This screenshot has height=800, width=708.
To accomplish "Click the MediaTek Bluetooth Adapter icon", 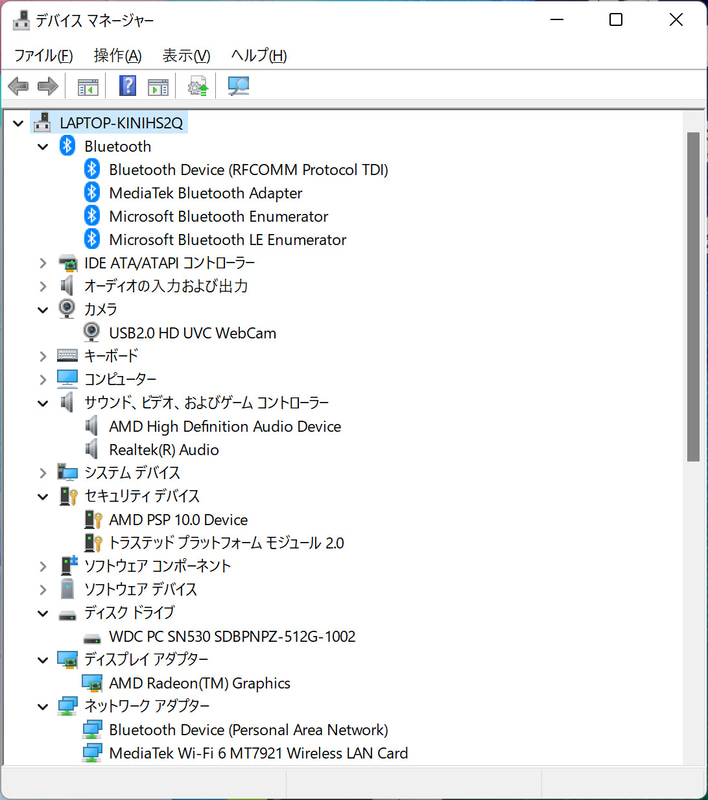I will (92, 193).
